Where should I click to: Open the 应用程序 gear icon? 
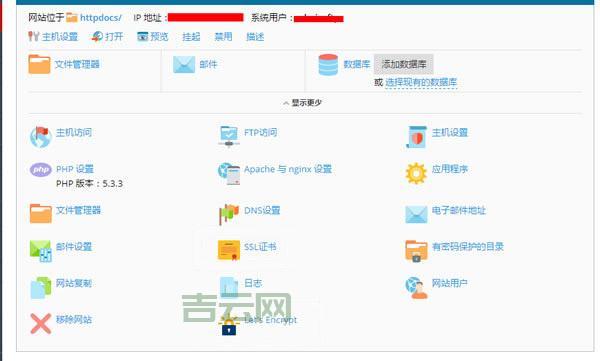pos(416,173)
